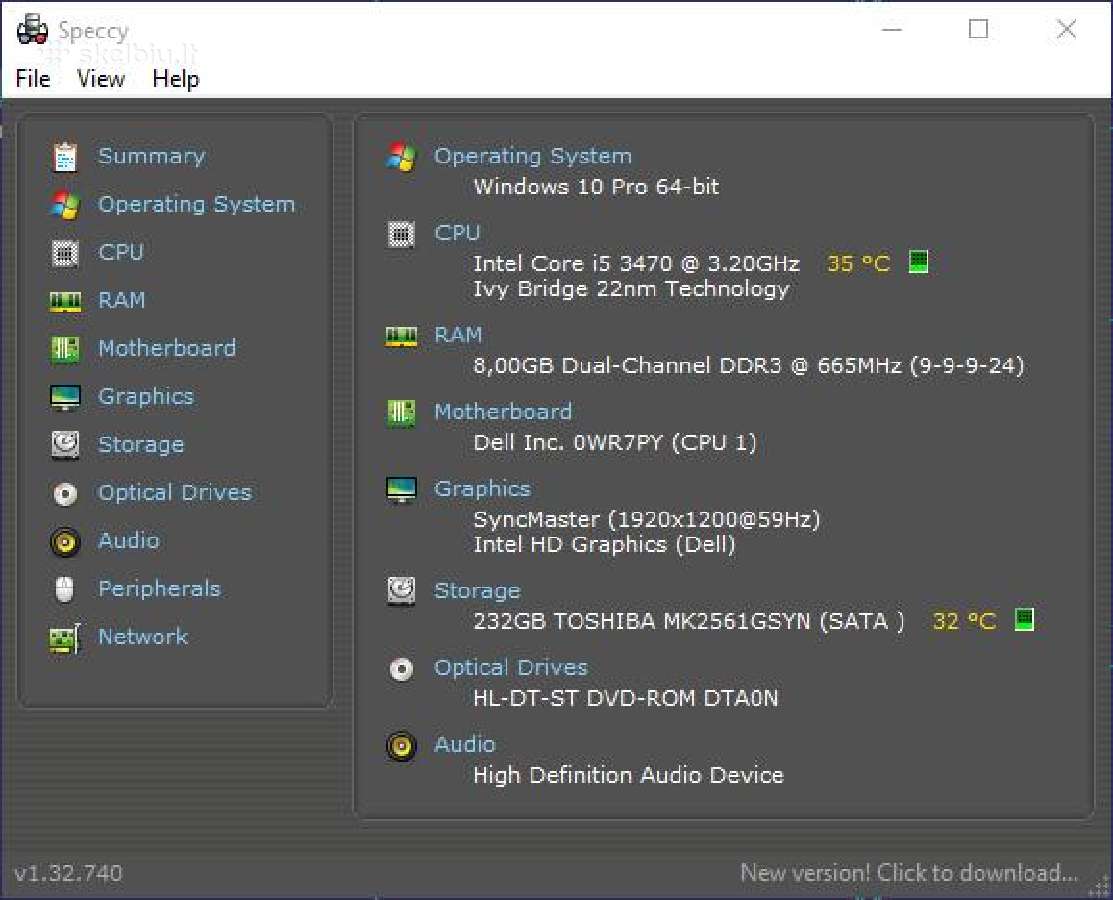Click the Storage heading link in summary

(x=478, y=591)
